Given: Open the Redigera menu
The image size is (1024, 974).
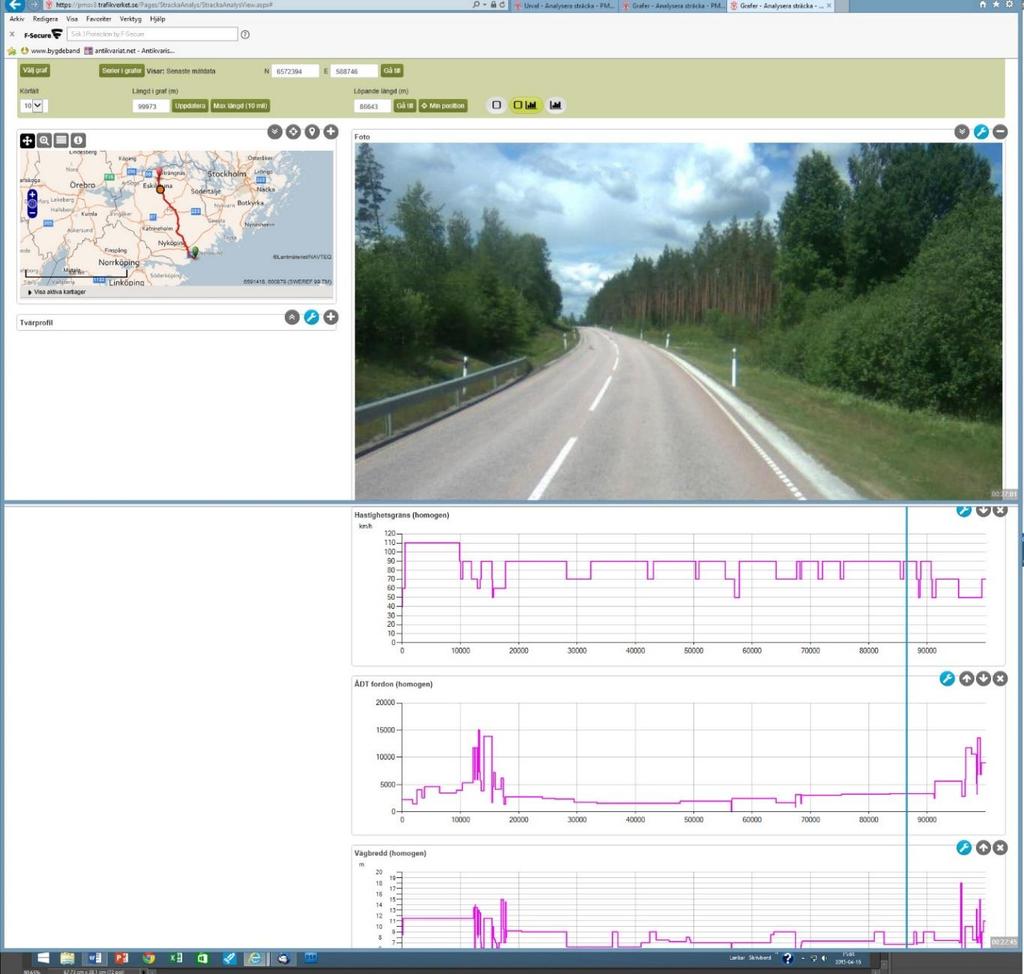Looking at the screenshot, I should point(45,19).
